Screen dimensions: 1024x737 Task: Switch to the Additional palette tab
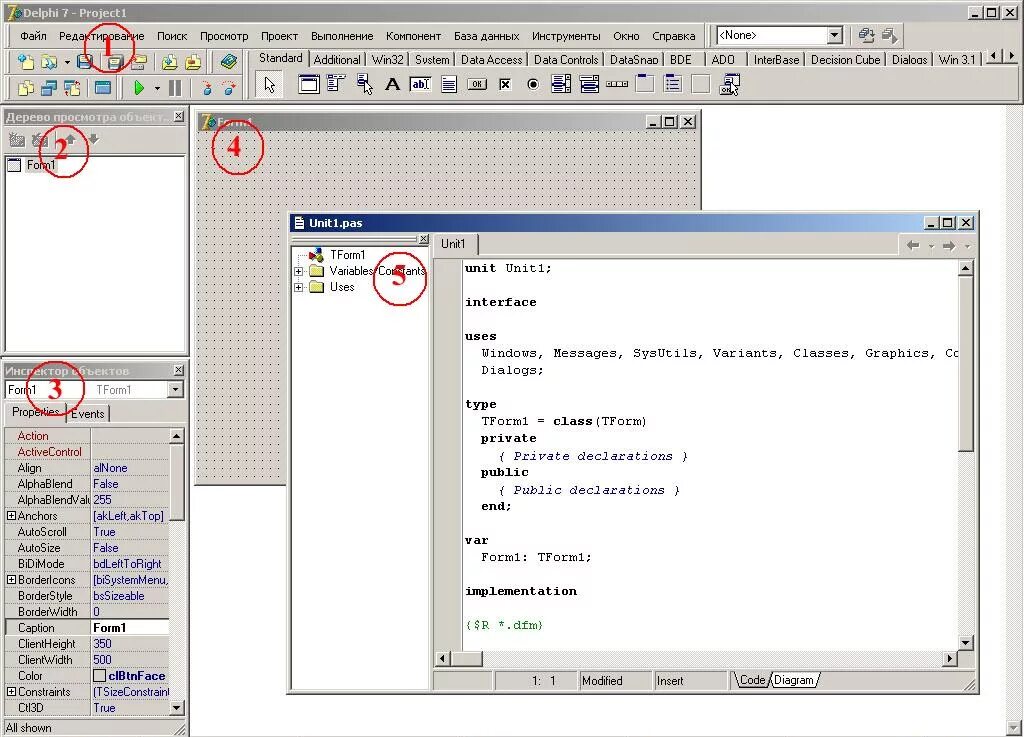tap(337, 59)
